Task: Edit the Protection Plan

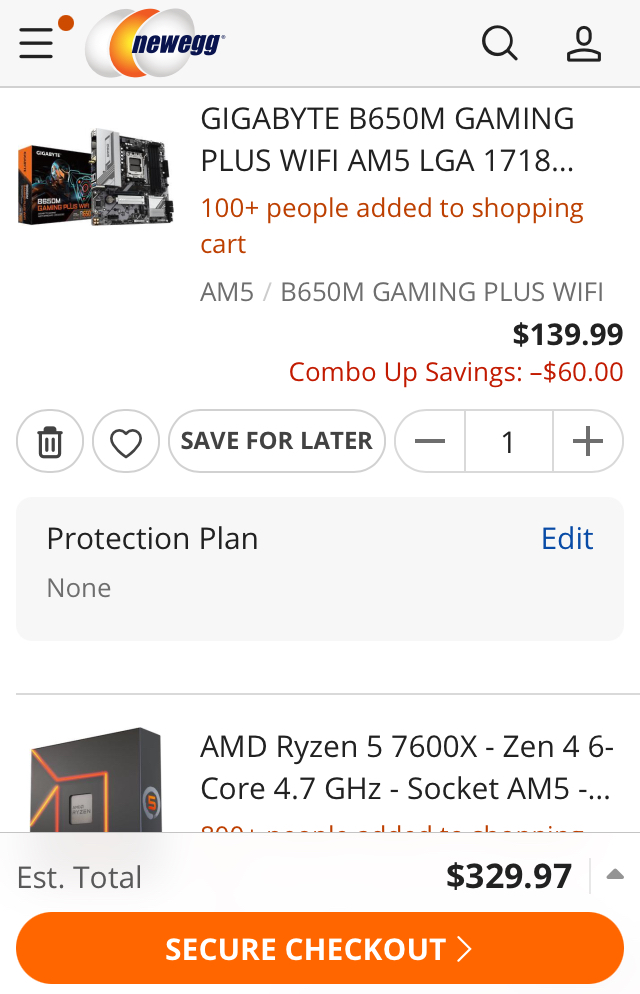Action: click(567, 539)
